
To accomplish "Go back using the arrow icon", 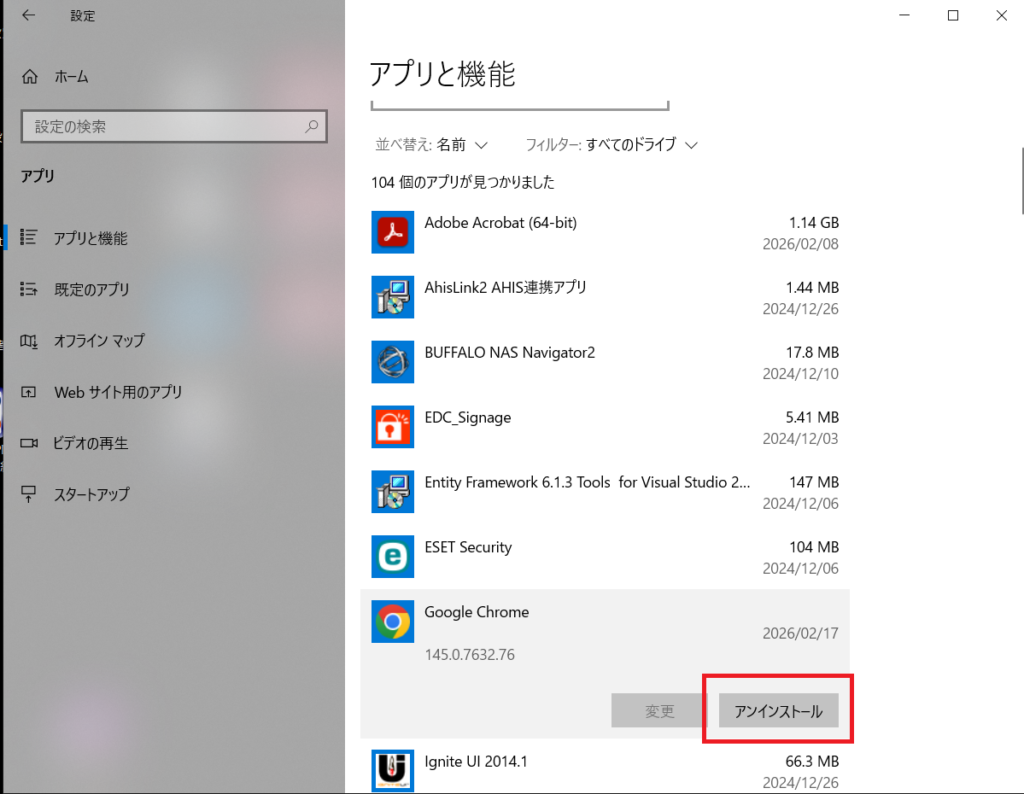I will [x=29, y=16].
